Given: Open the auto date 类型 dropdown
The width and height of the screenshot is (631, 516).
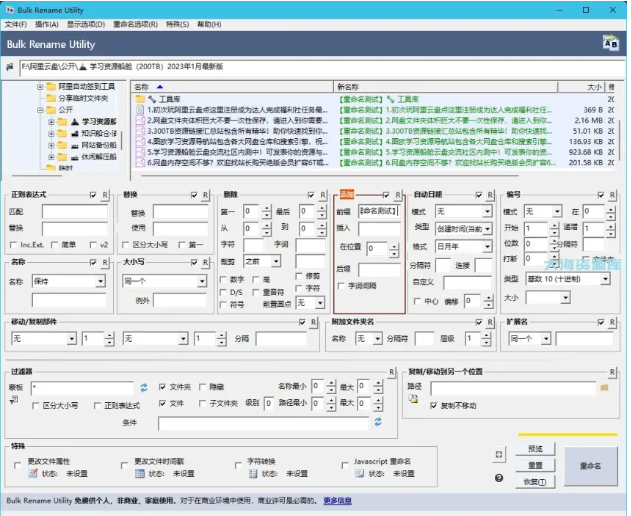Looking at the screenshot, I should tap(462, 229).
